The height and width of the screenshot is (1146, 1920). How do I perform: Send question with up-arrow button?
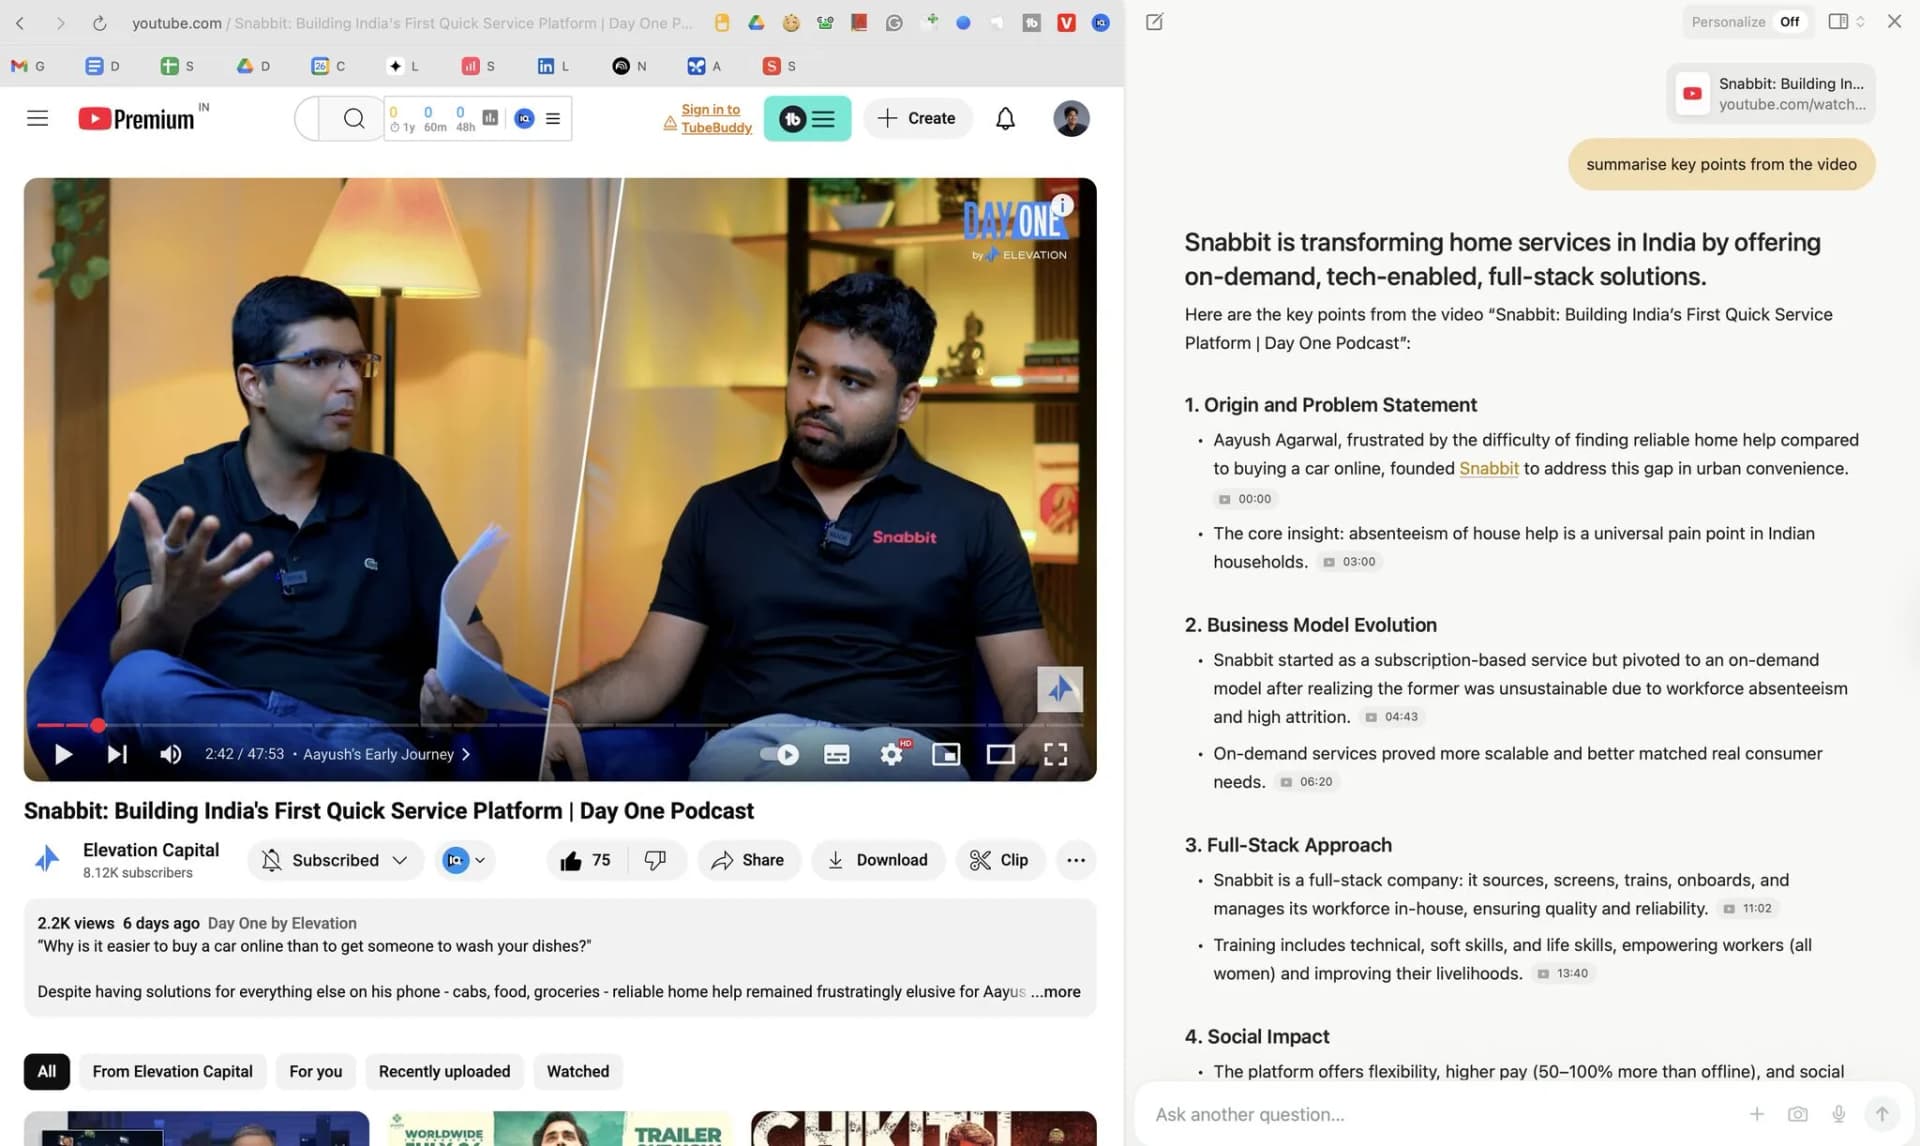tap(1881, 1114)
